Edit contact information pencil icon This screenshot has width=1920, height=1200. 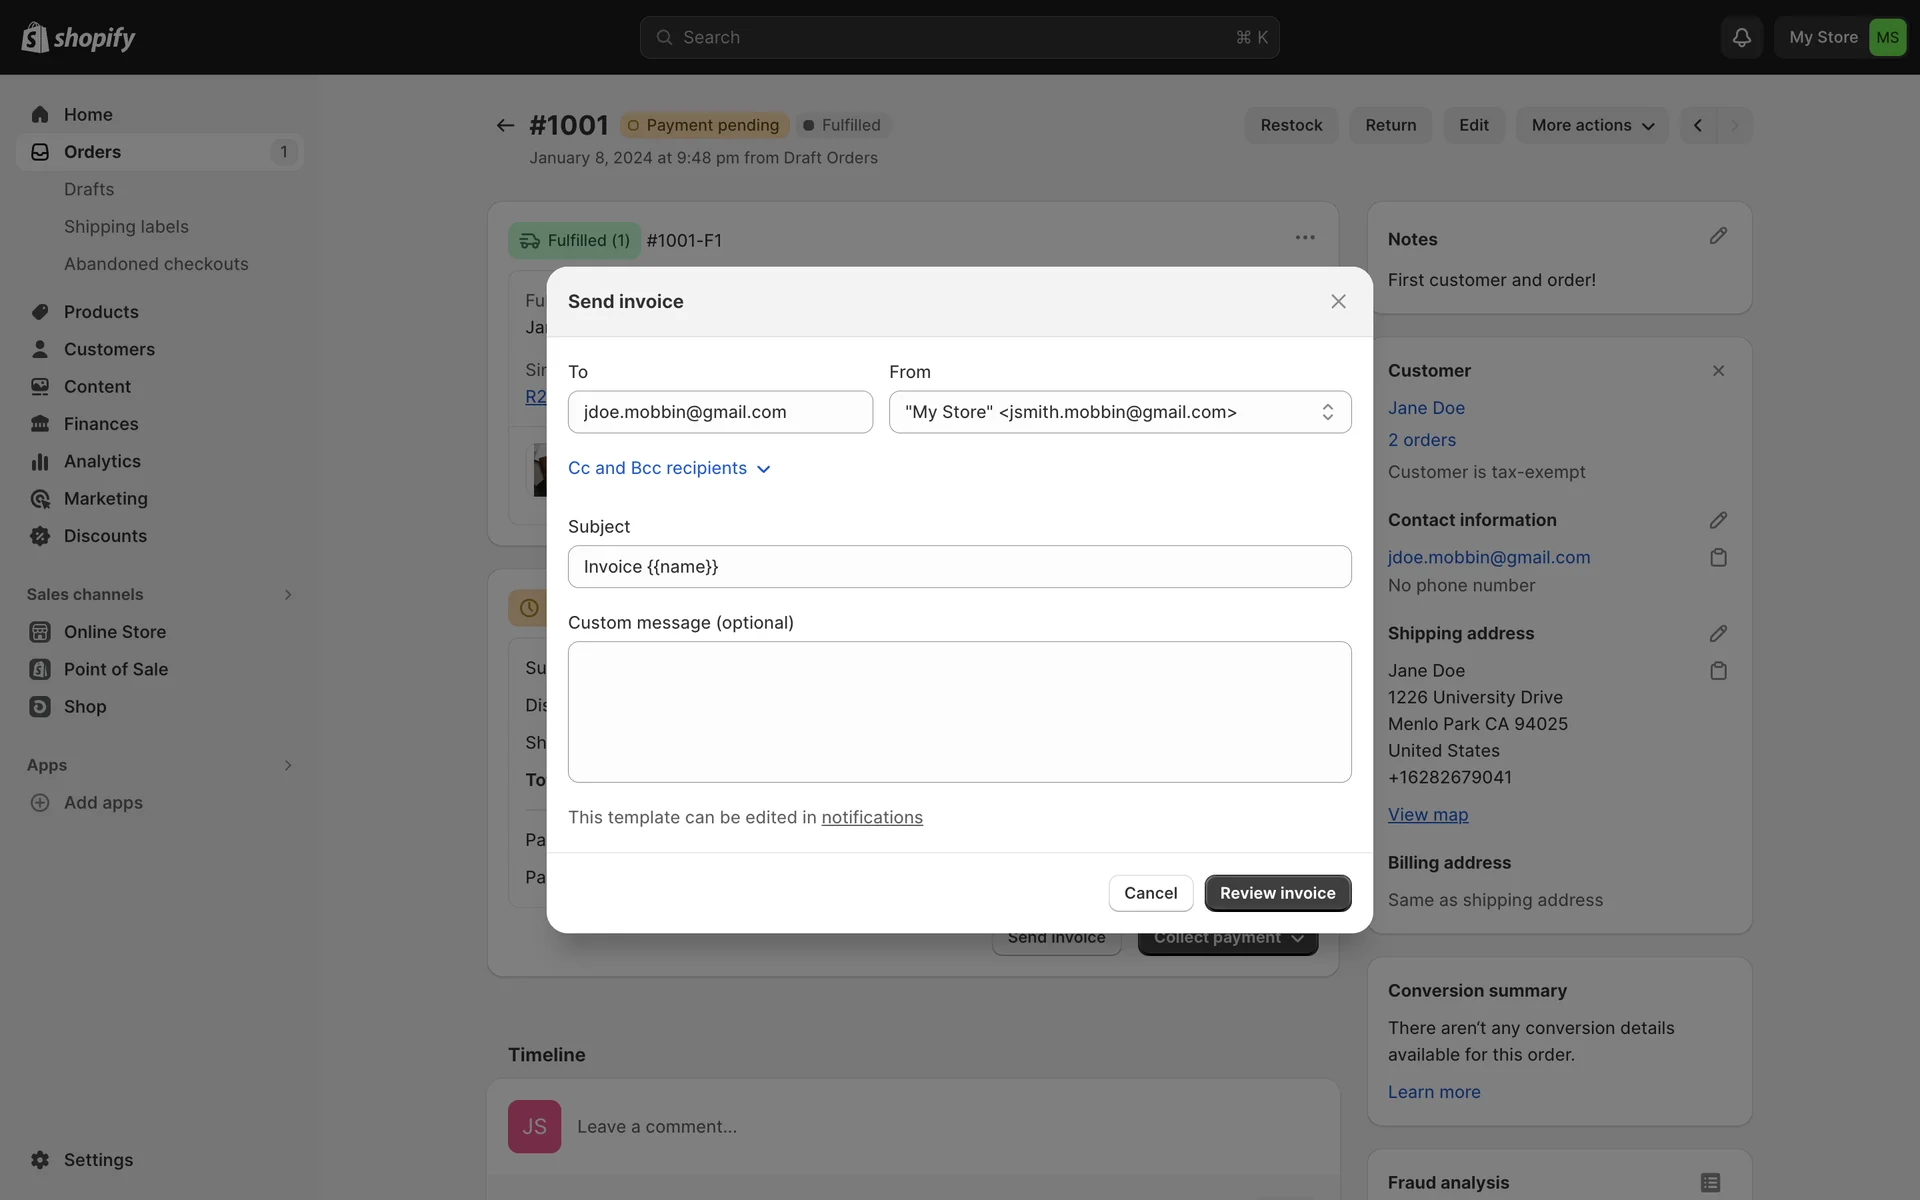(x=1718, y=520)
